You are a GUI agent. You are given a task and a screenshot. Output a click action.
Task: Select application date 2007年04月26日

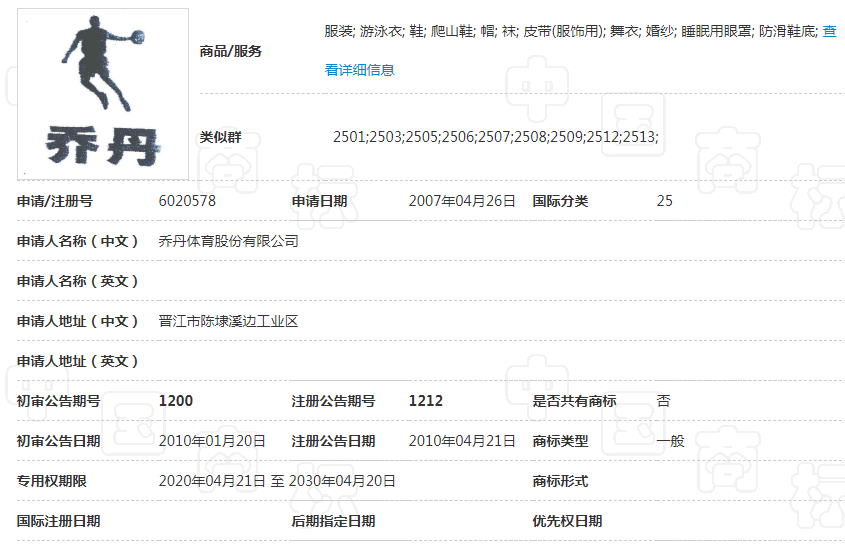point(462,201)
